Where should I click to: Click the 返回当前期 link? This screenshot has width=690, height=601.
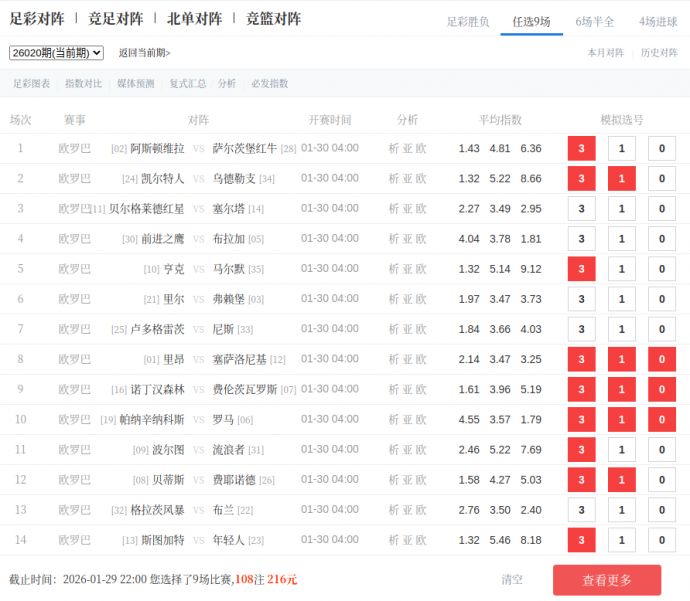tap(144, 53)
